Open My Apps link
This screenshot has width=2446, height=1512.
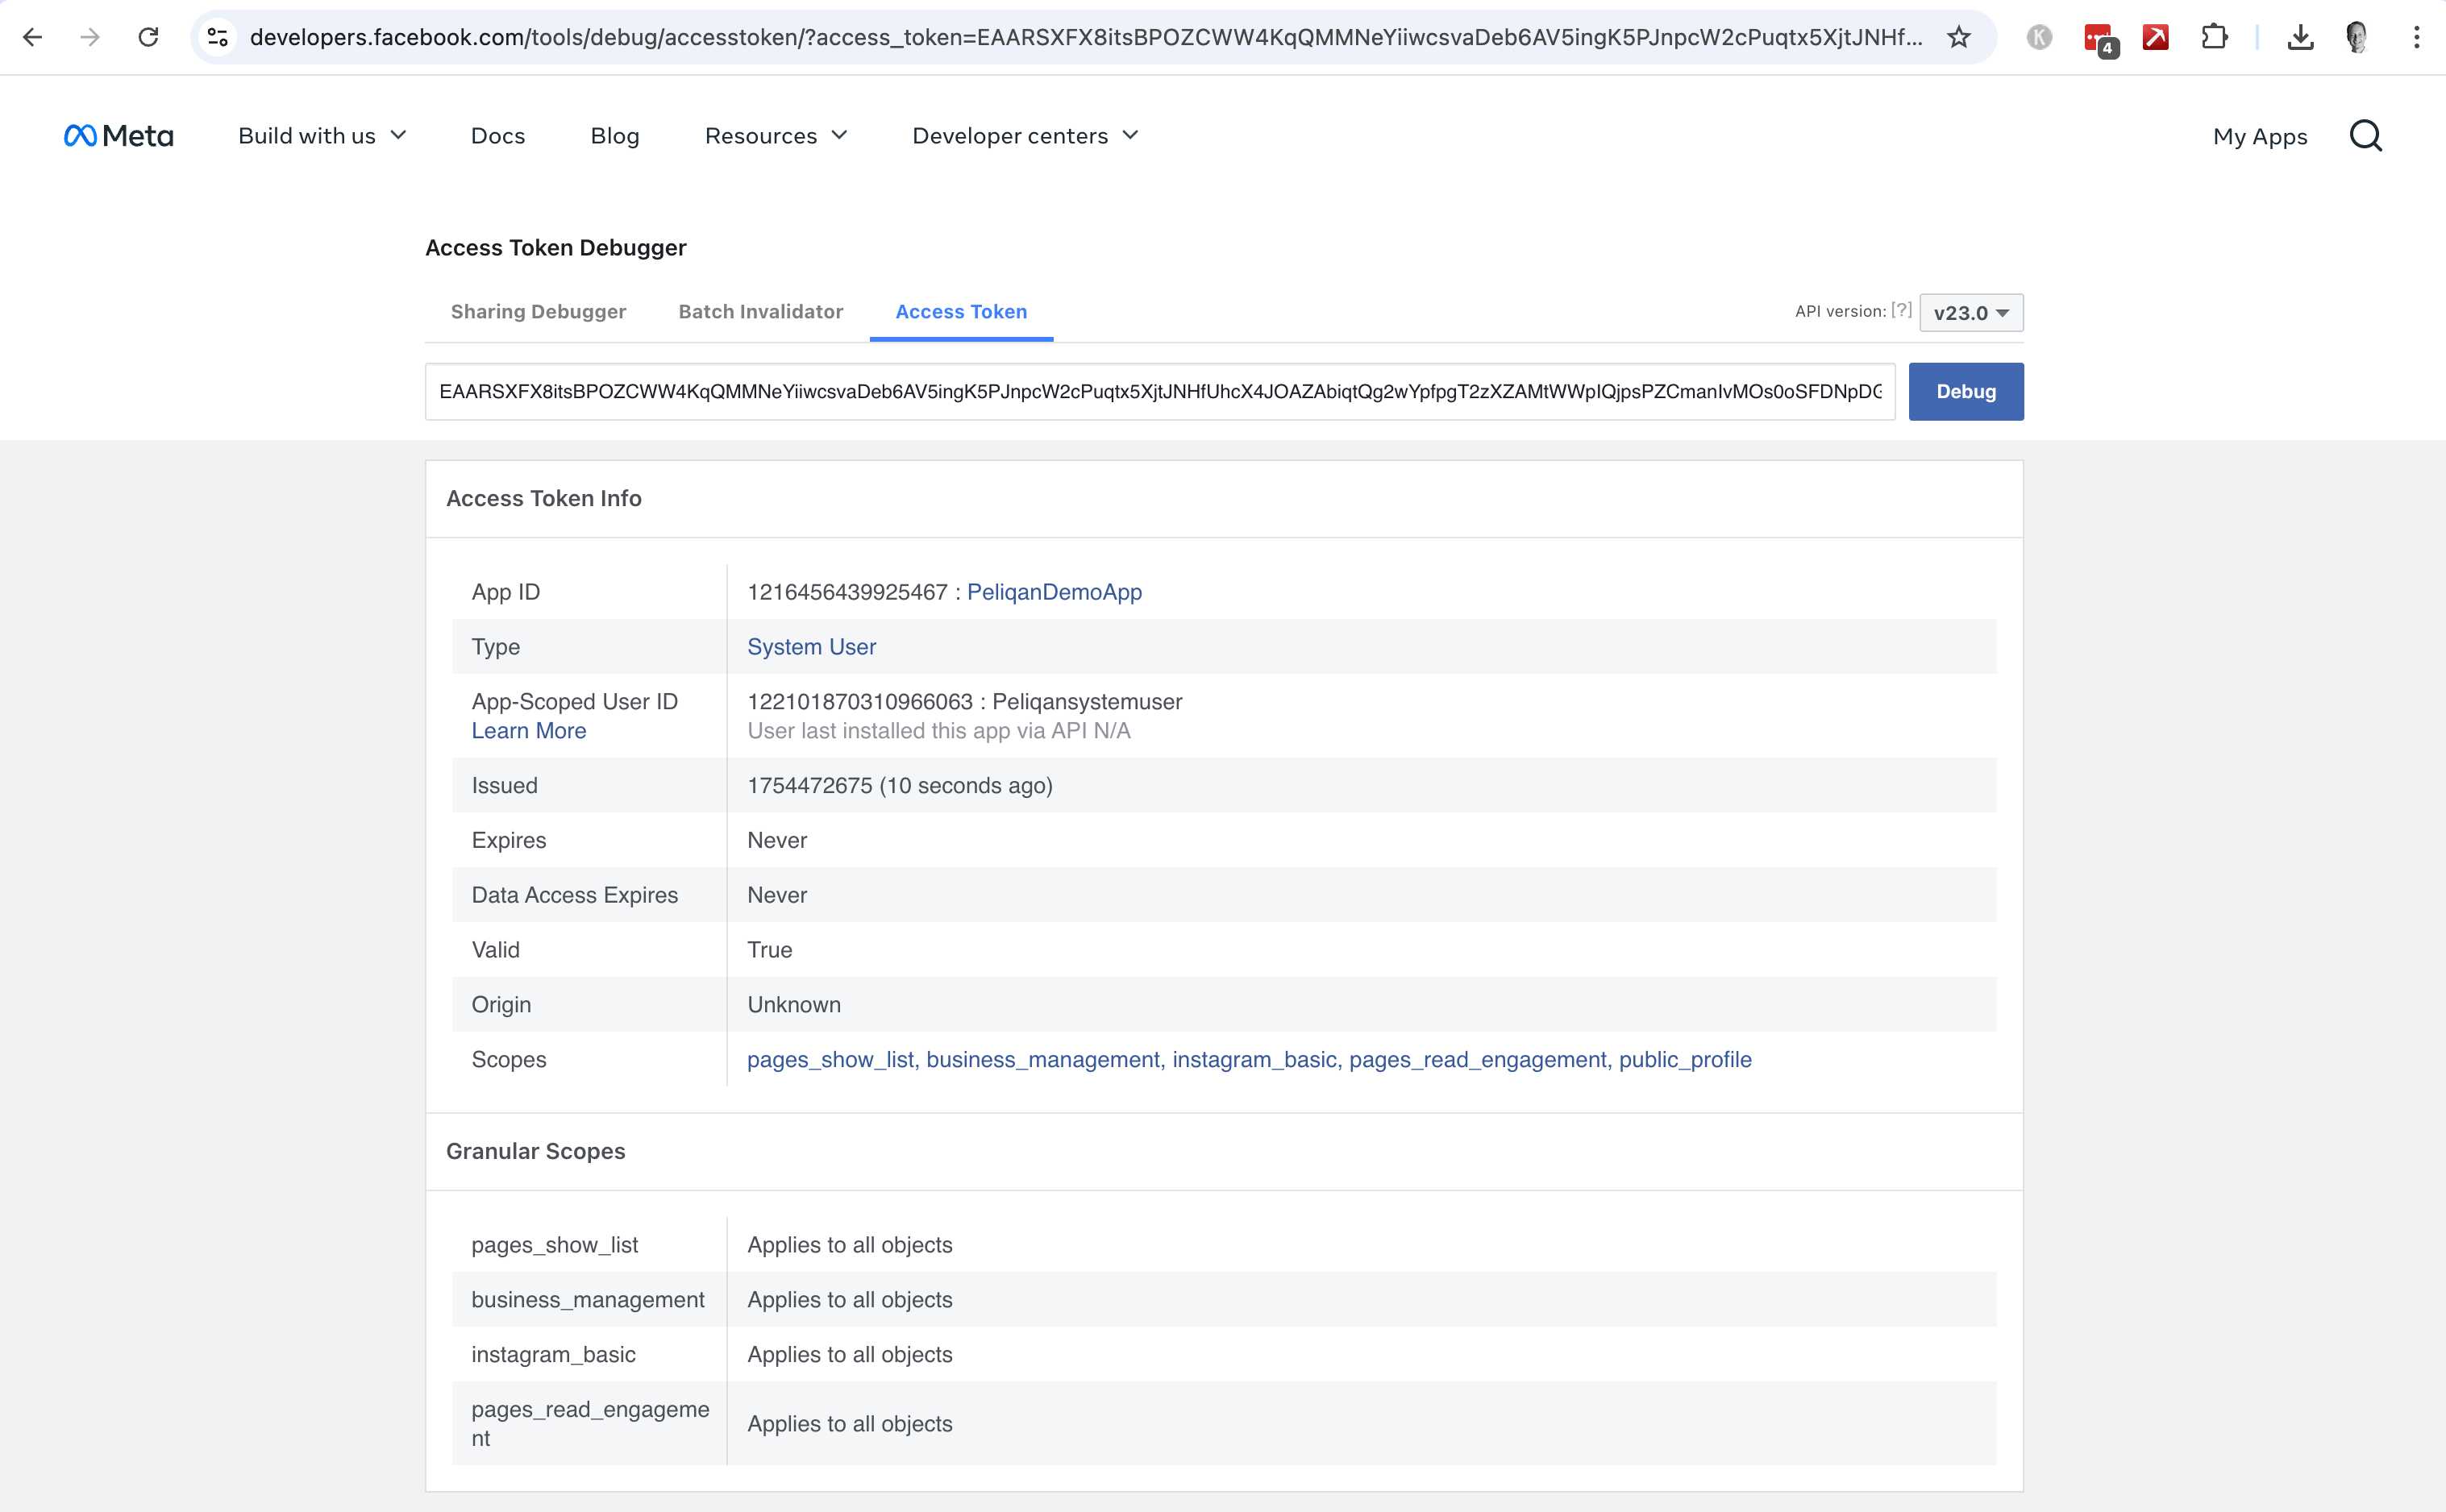(x=2260, y=136)
